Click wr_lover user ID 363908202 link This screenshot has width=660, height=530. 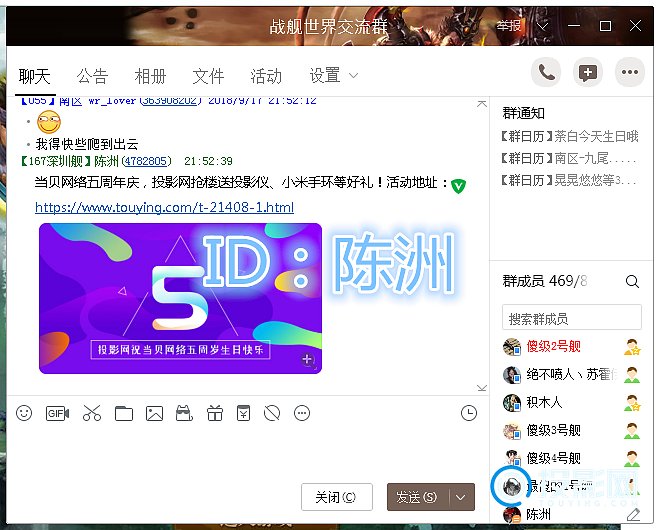pyautogui.click(x=169, y=101)
